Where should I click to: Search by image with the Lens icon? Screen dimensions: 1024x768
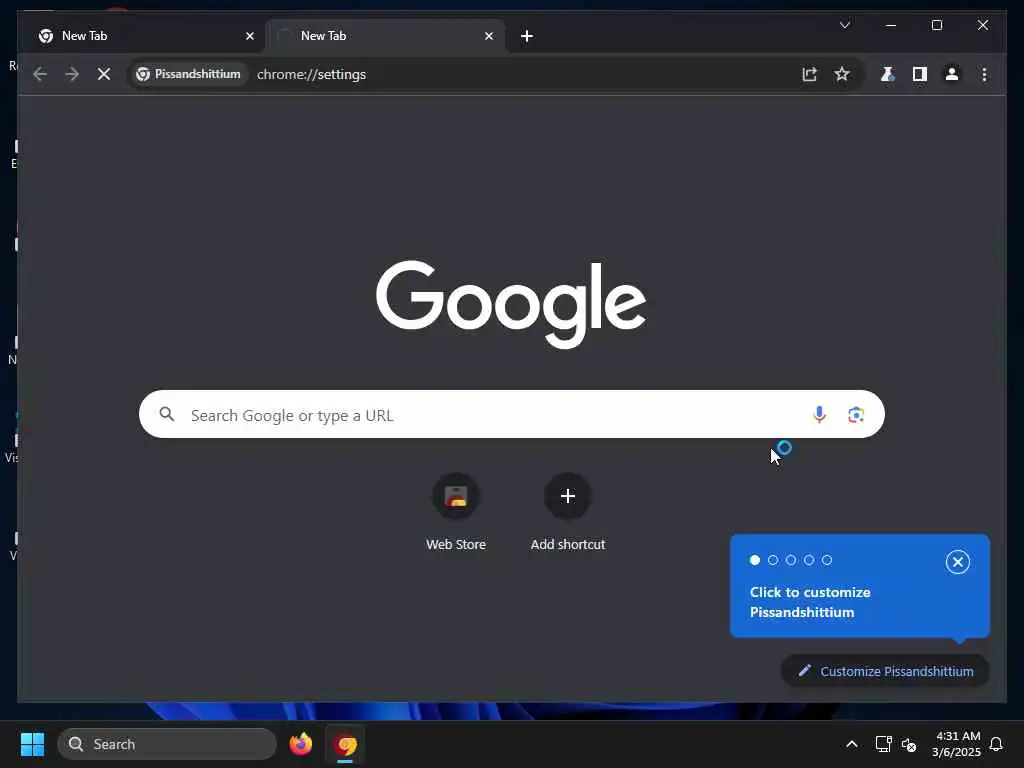click(856, 415)
